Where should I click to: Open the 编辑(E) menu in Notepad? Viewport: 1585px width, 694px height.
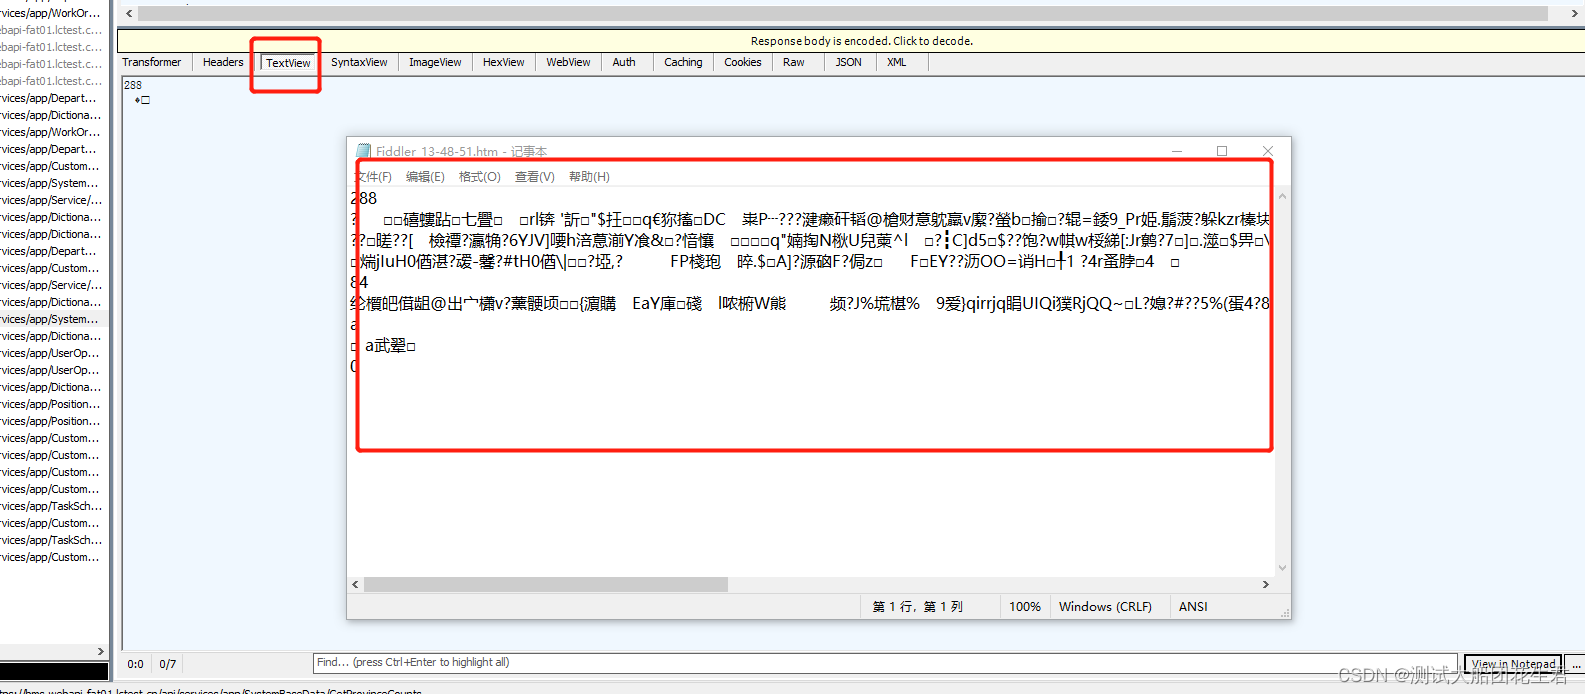[x=425, y=177]
